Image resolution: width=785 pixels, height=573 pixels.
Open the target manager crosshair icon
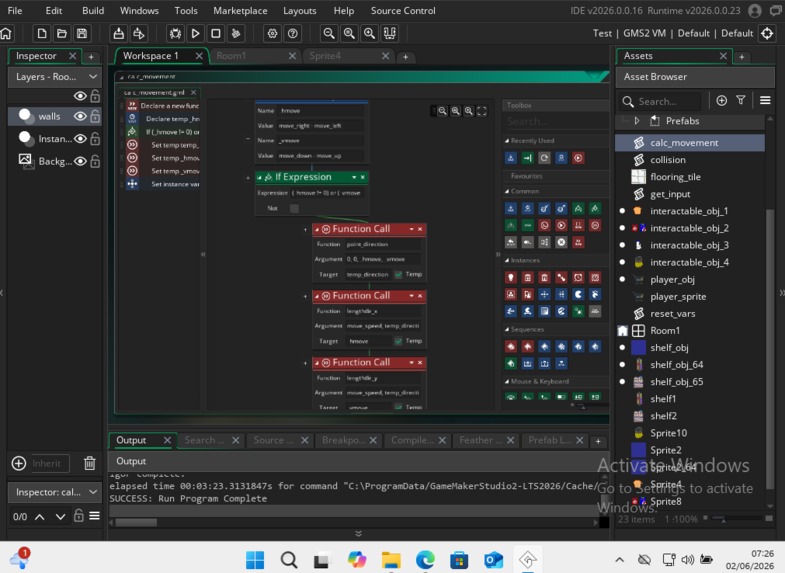(x=767, y=34)
